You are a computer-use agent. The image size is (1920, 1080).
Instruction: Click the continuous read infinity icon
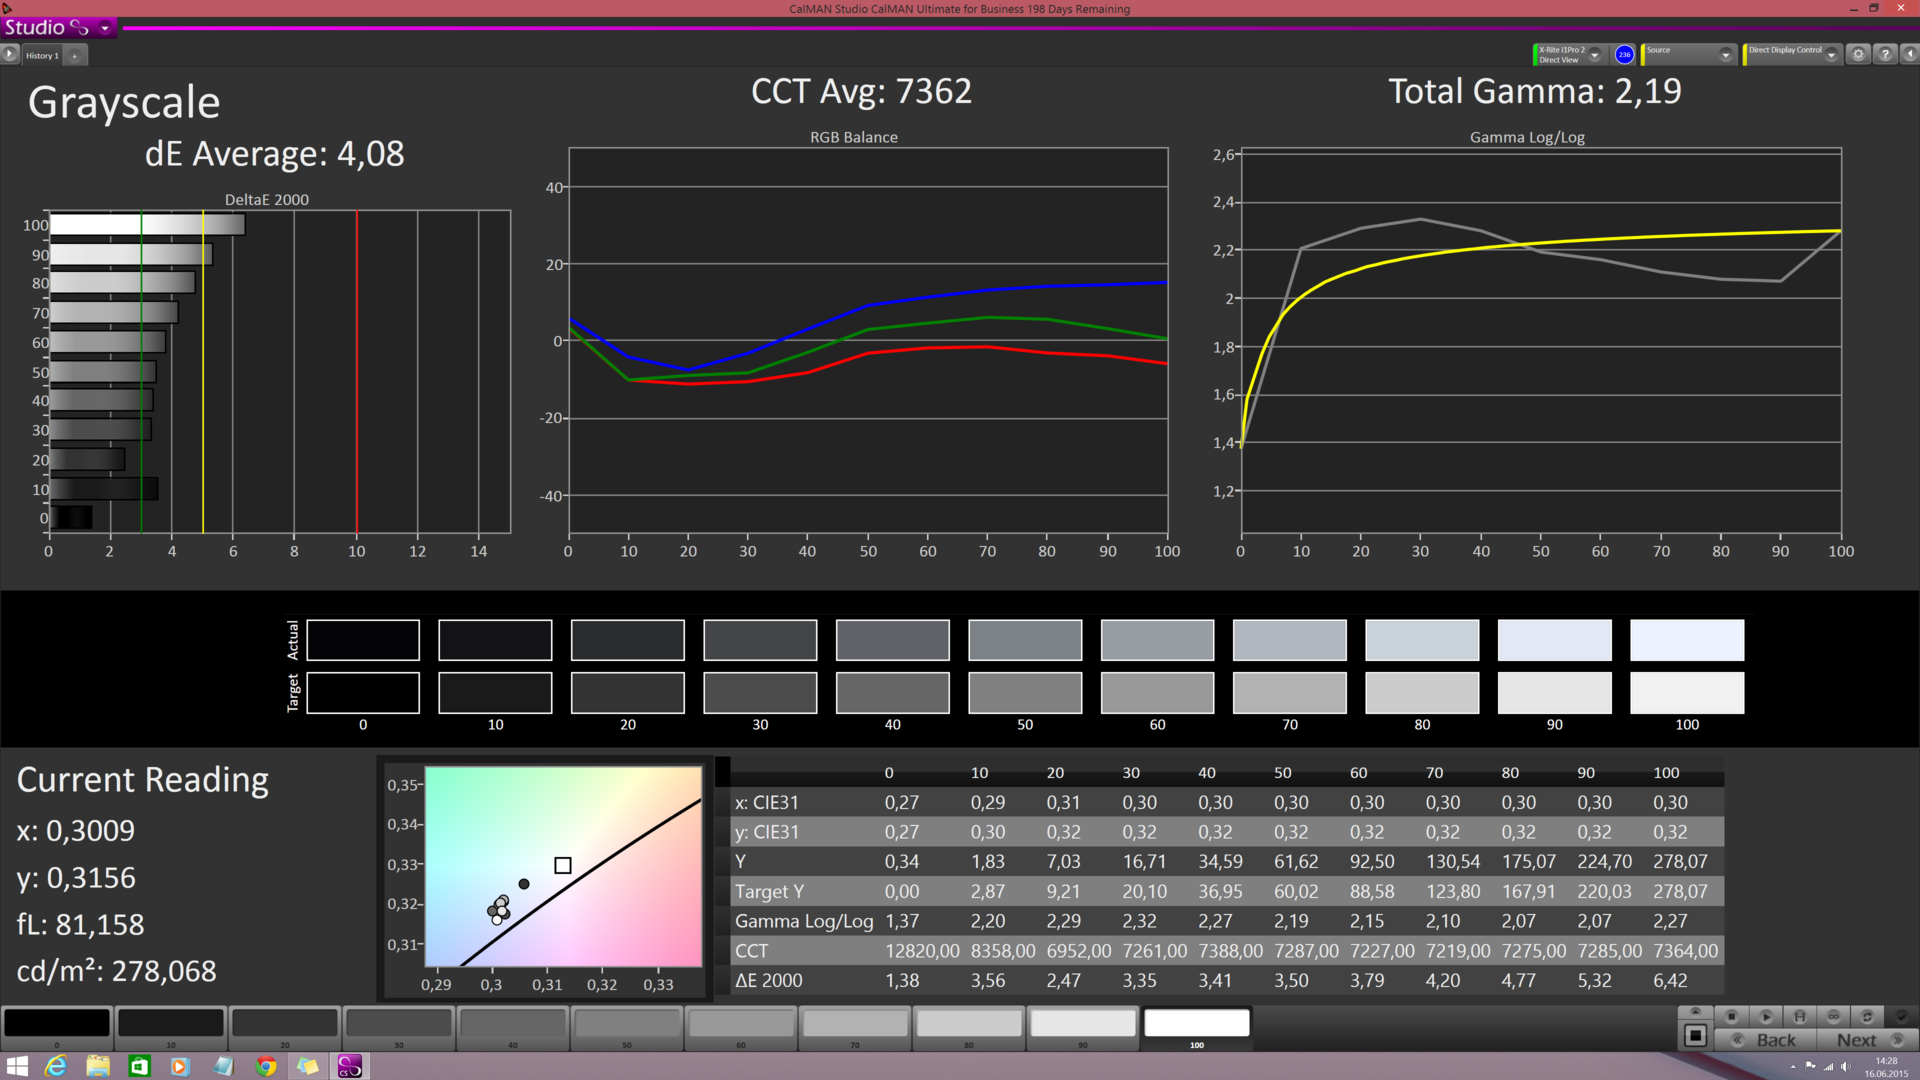click(x=1834, y=1017)
